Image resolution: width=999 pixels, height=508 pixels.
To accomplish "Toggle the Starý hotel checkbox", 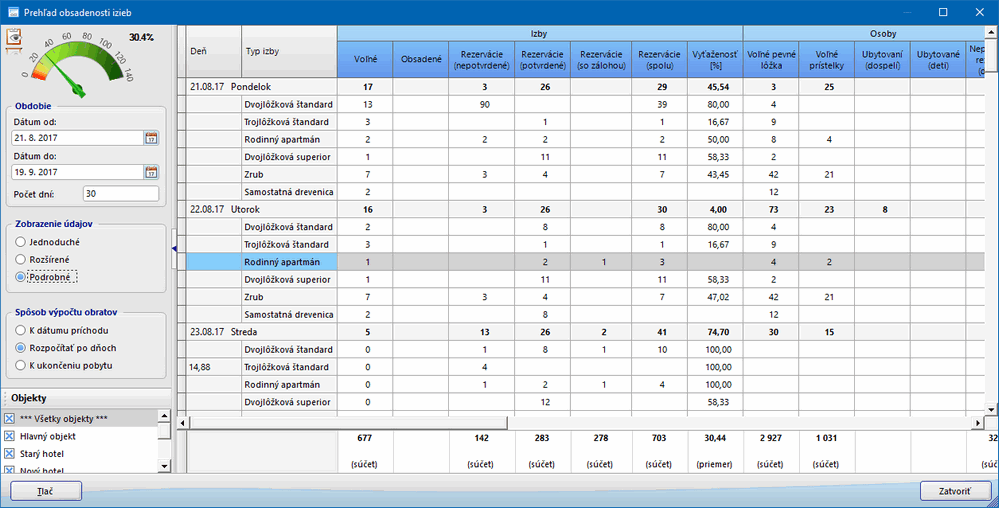I will [10, 454].
